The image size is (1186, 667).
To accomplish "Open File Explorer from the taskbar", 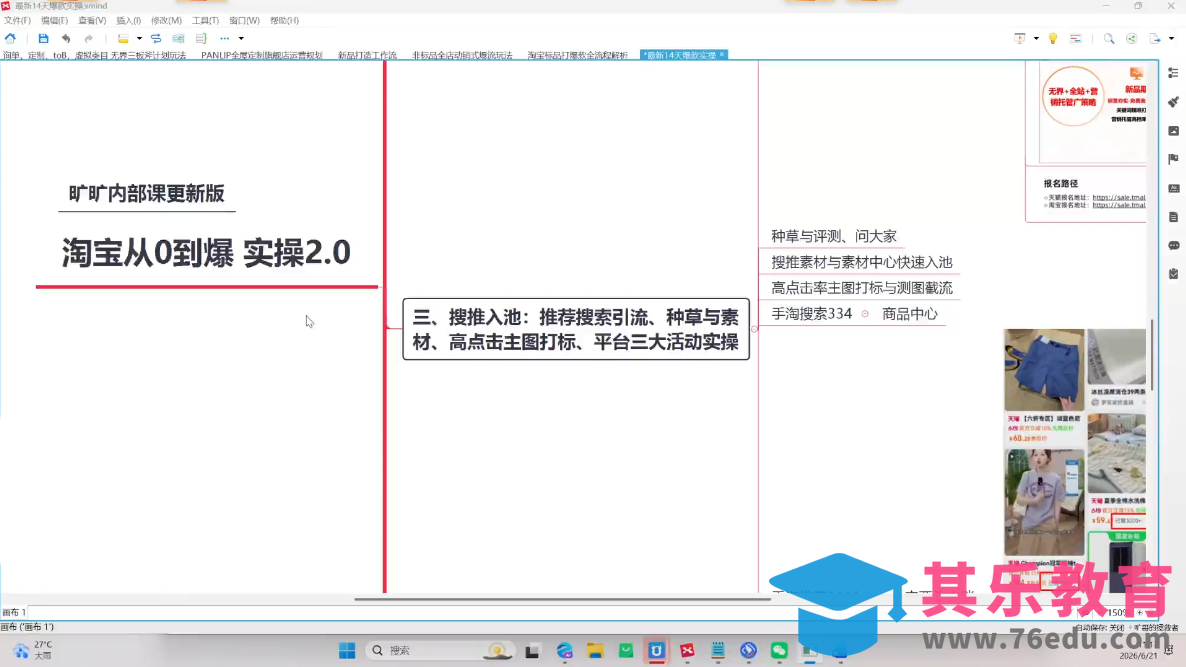I will [595, 650].
